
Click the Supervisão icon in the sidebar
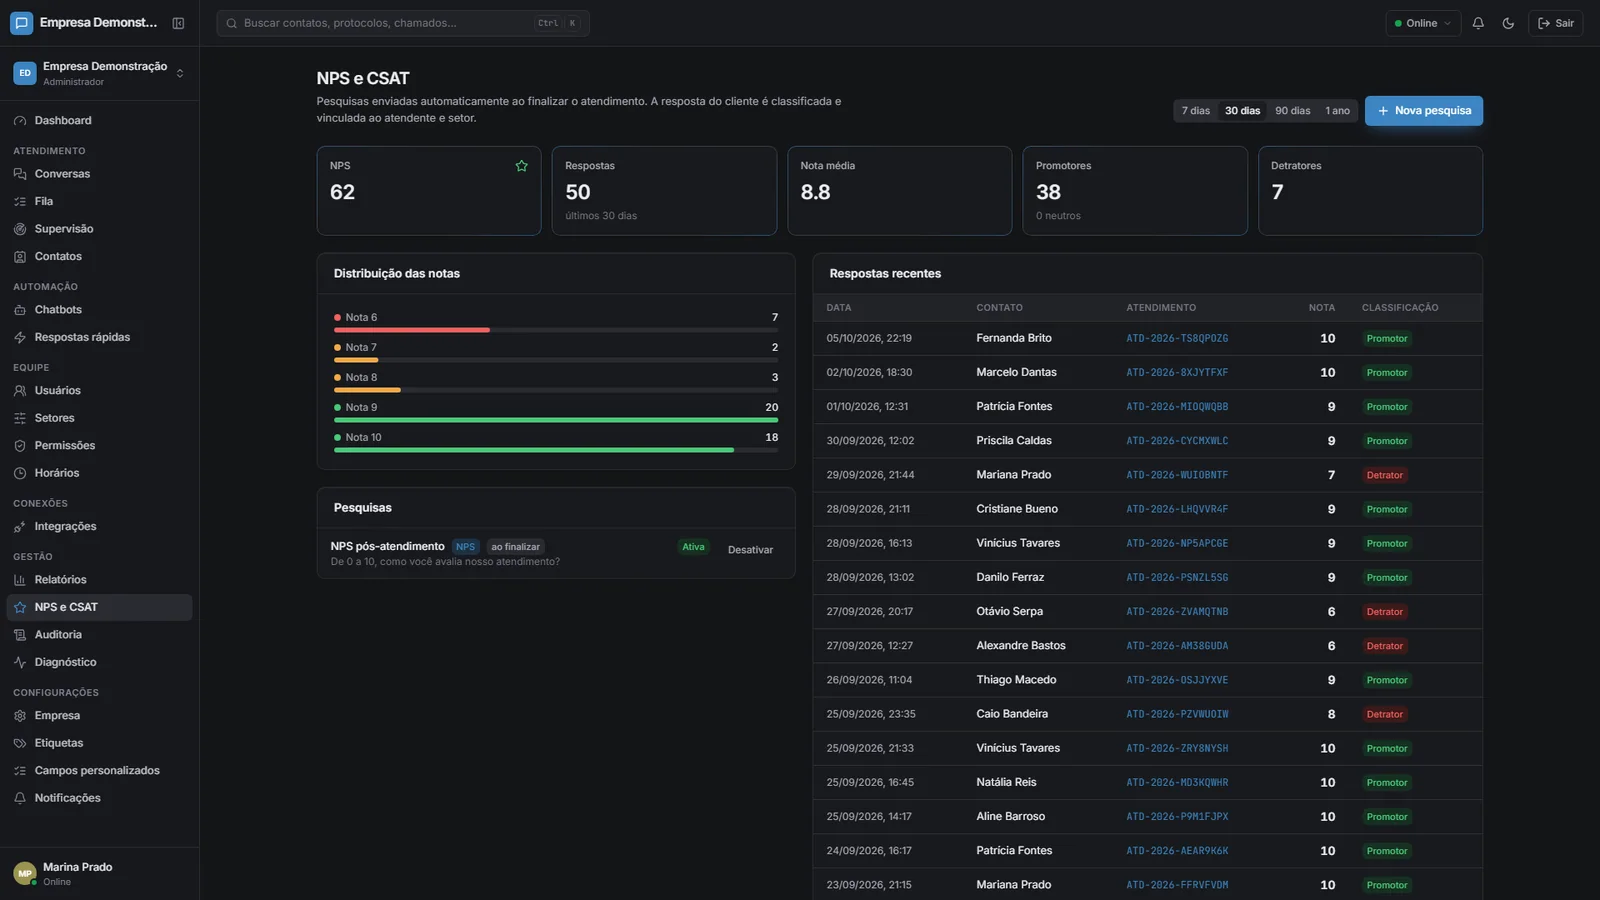(x=20, y=229)
